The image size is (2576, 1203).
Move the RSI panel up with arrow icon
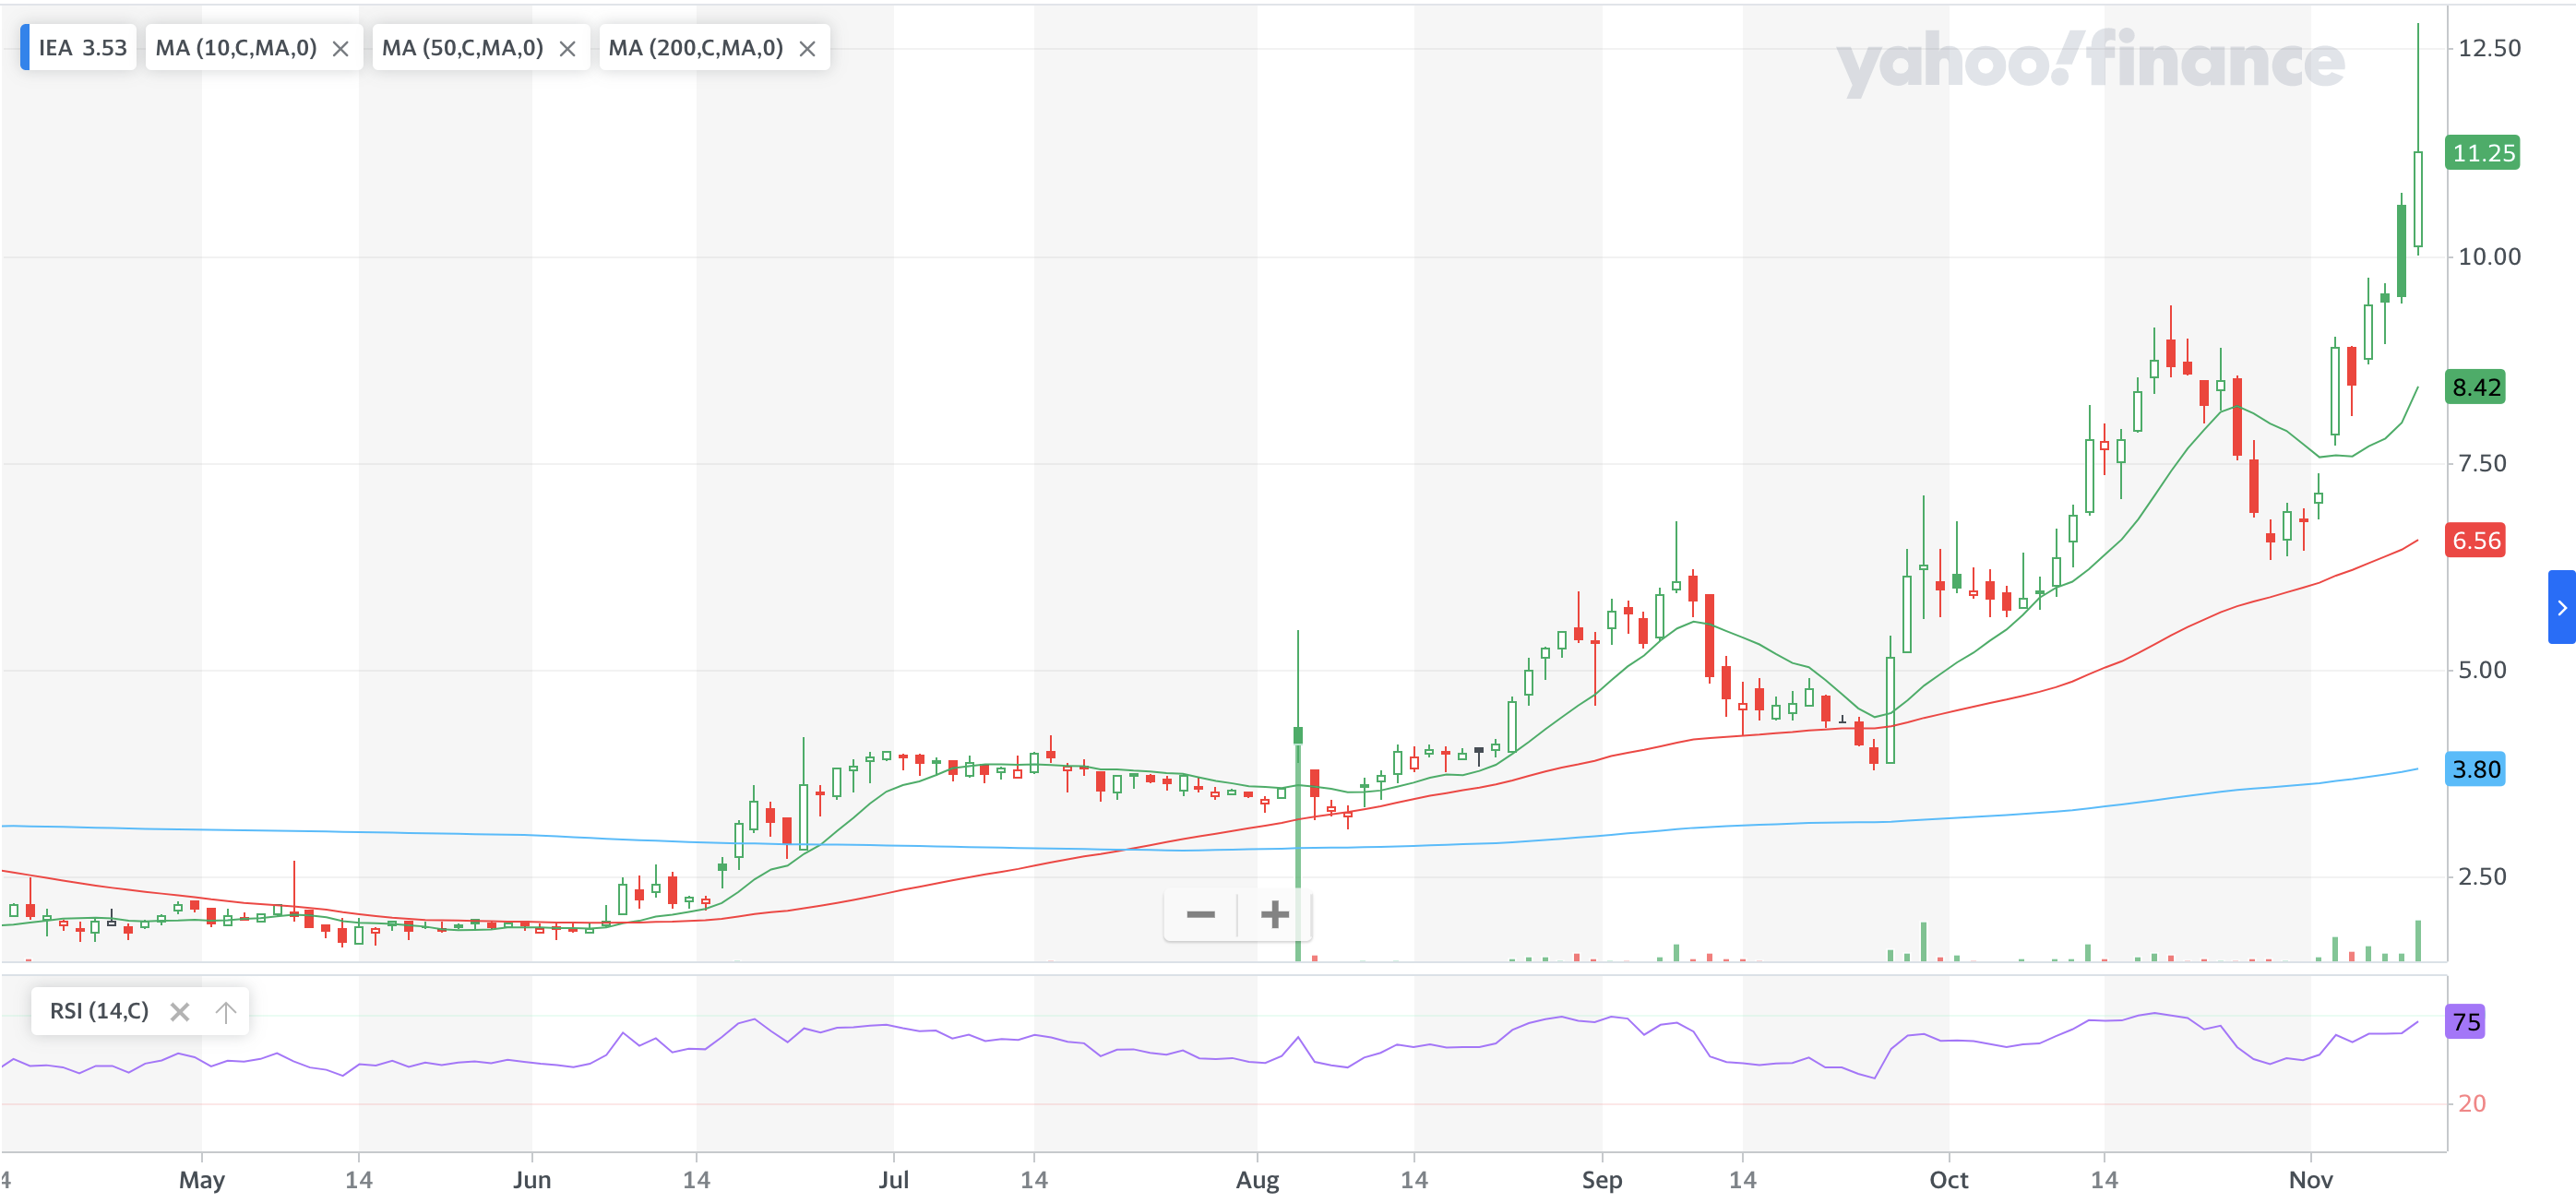226,1012
